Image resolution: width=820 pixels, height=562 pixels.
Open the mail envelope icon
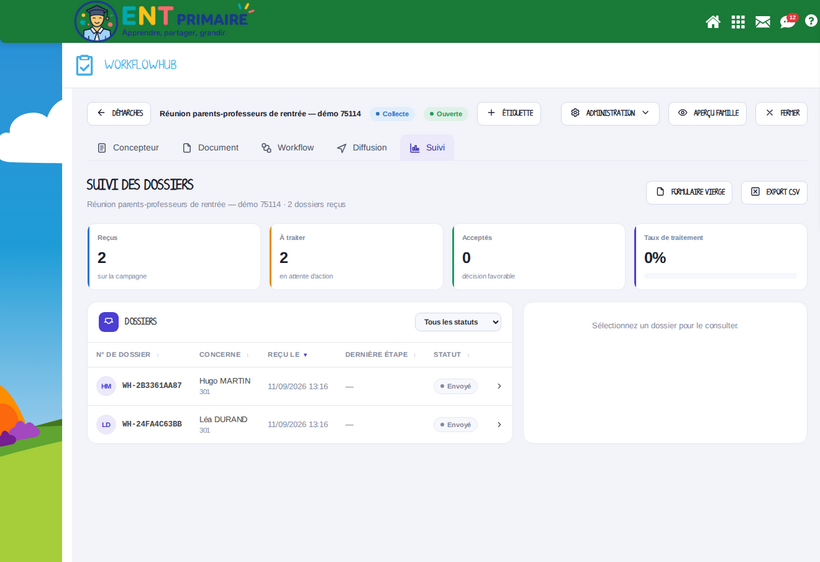point(762,22)
